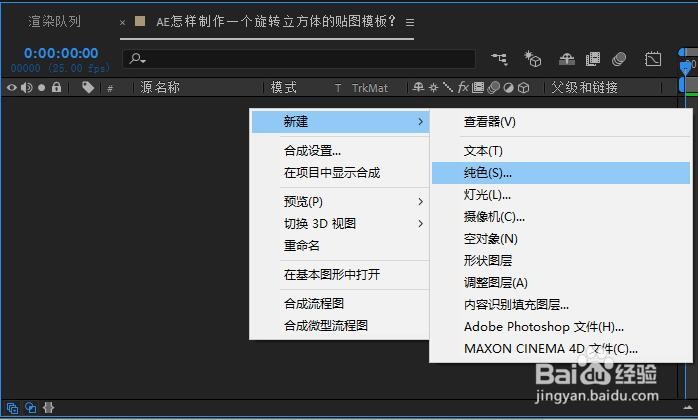Click the 源名称 column header
Viewport: 698px width, 420px height.
[160, 87]
